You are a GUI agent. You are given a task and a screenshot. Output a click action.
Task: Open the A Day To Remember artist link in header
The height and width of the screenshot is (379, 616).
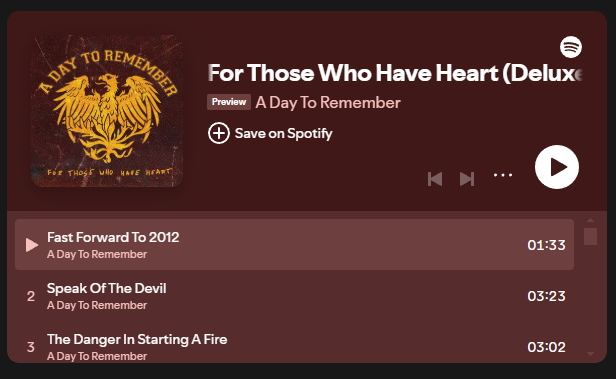point(328,103)
